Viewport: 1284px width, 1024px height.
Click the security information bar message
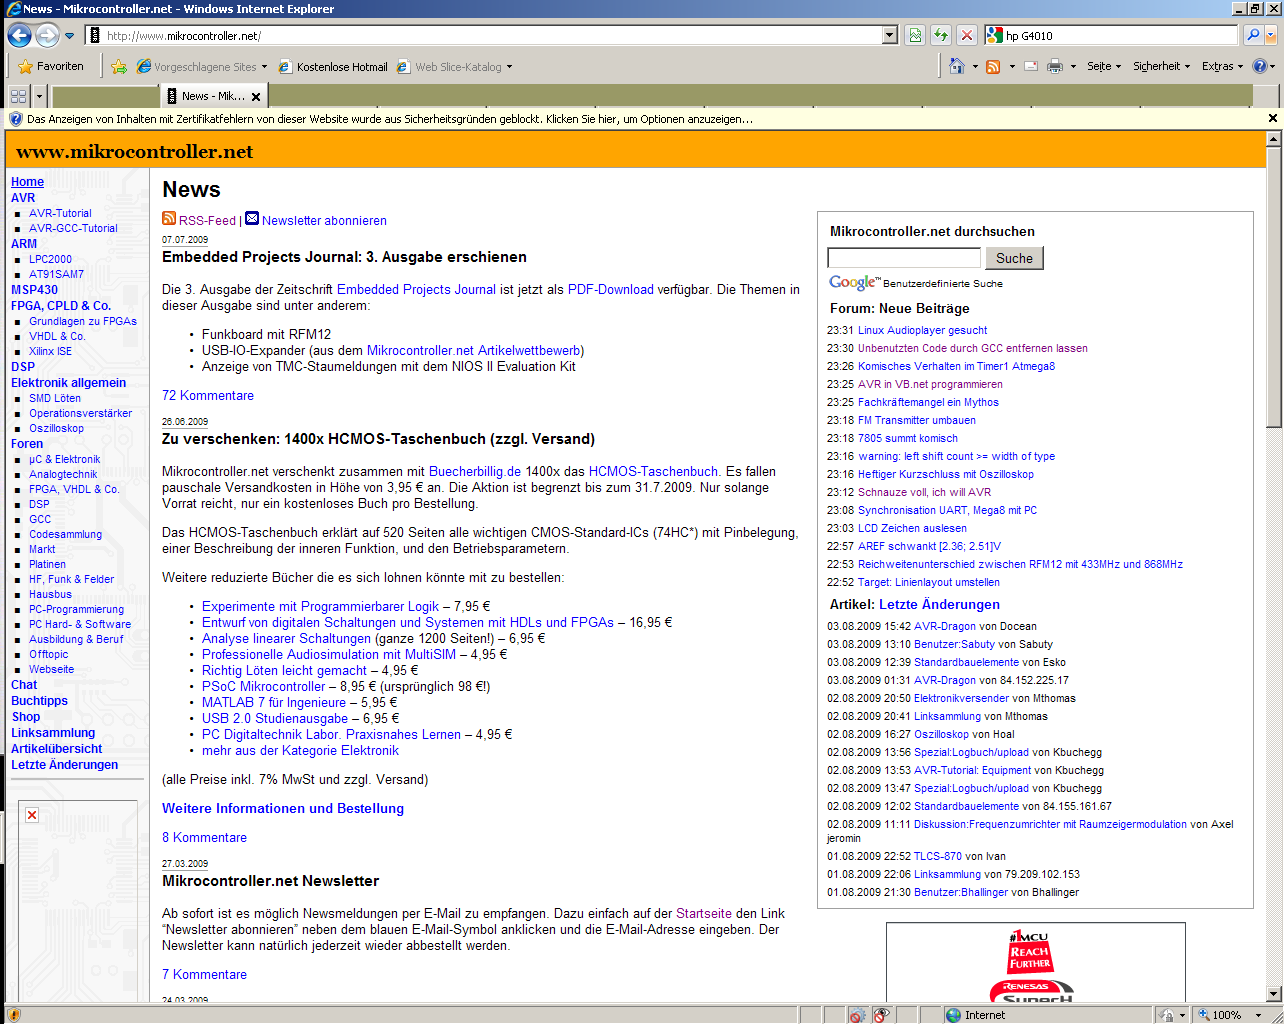click(390, 119)
